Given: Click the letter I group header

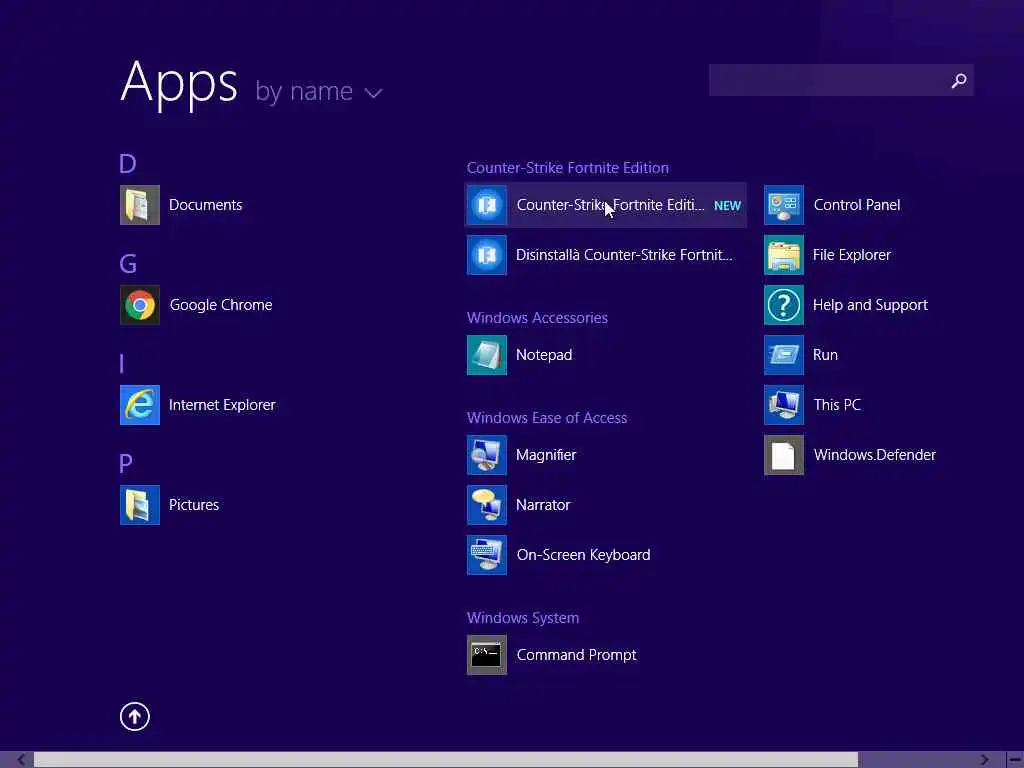Looking at the screenshot, I should click(x=121, y=364).
